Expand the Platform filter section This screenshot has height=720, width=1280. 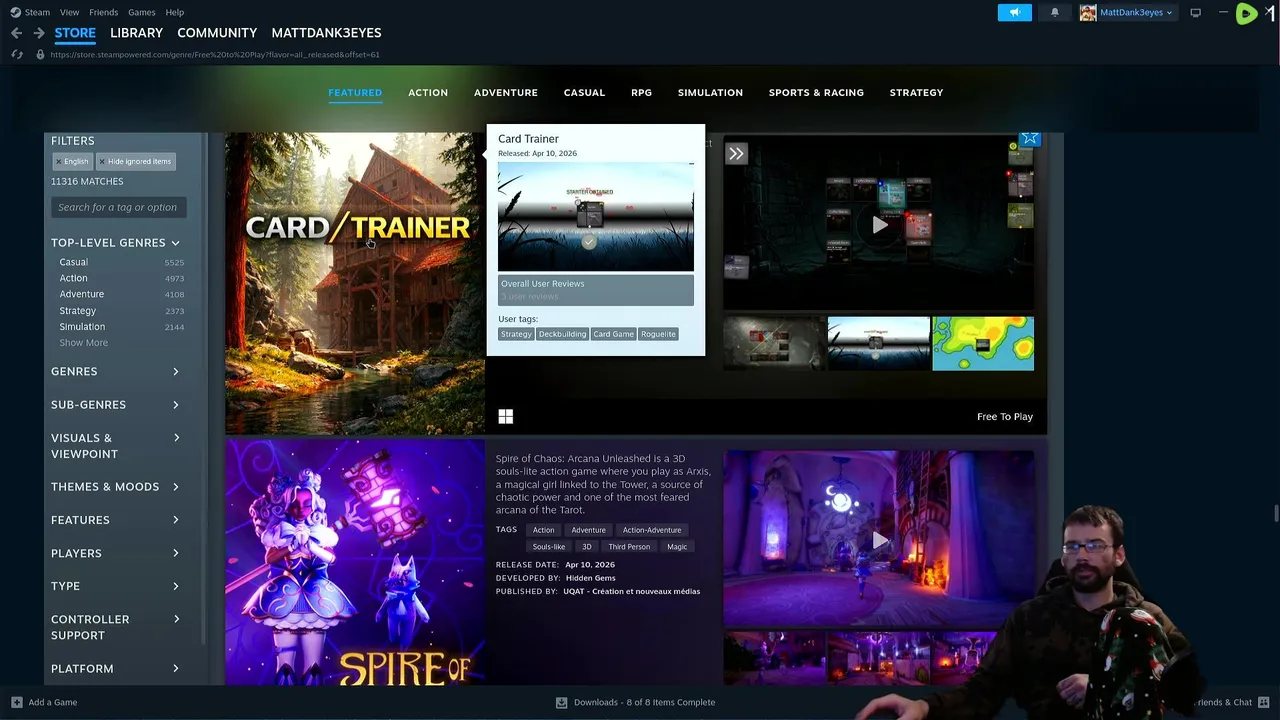(x=116, y=669)
